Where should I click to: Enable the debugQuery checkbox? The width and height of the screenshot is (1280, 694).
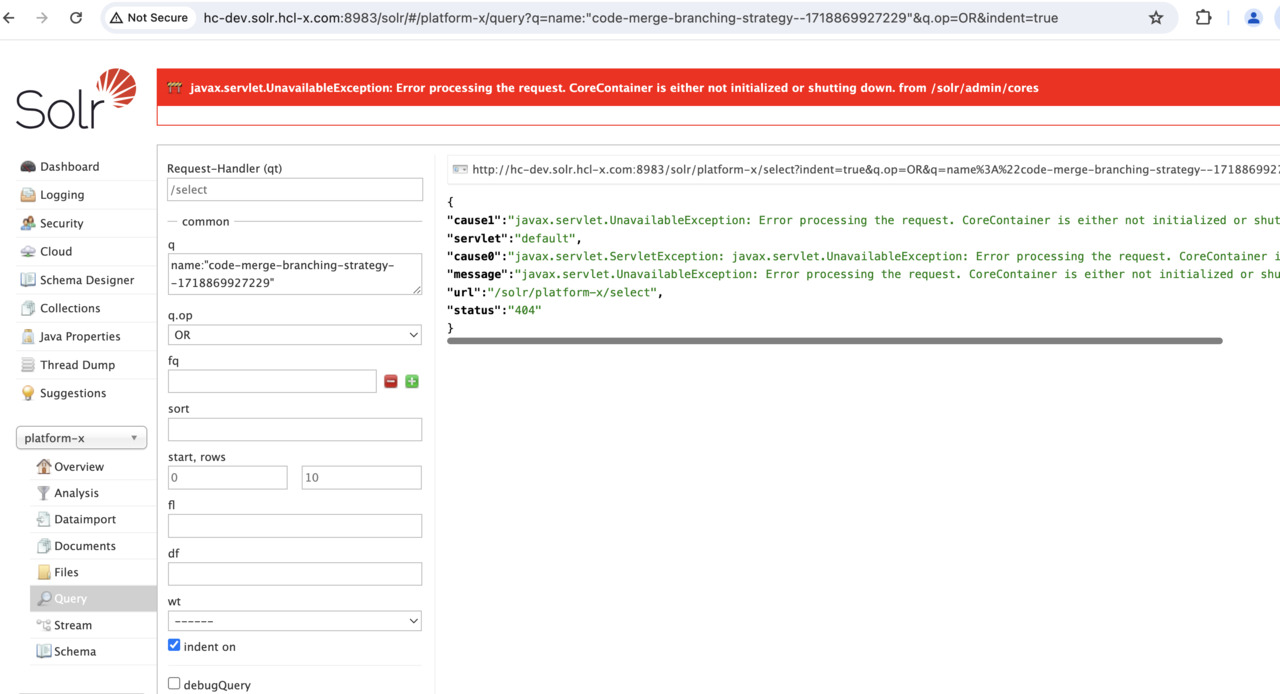coord(174,684)
